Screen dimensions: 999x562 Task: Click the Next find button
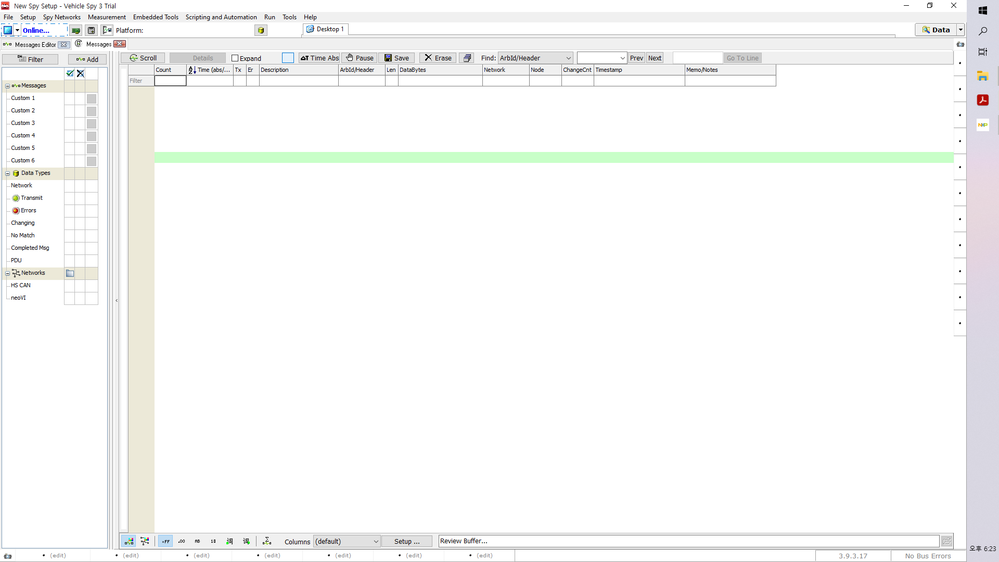pos(655,58)
